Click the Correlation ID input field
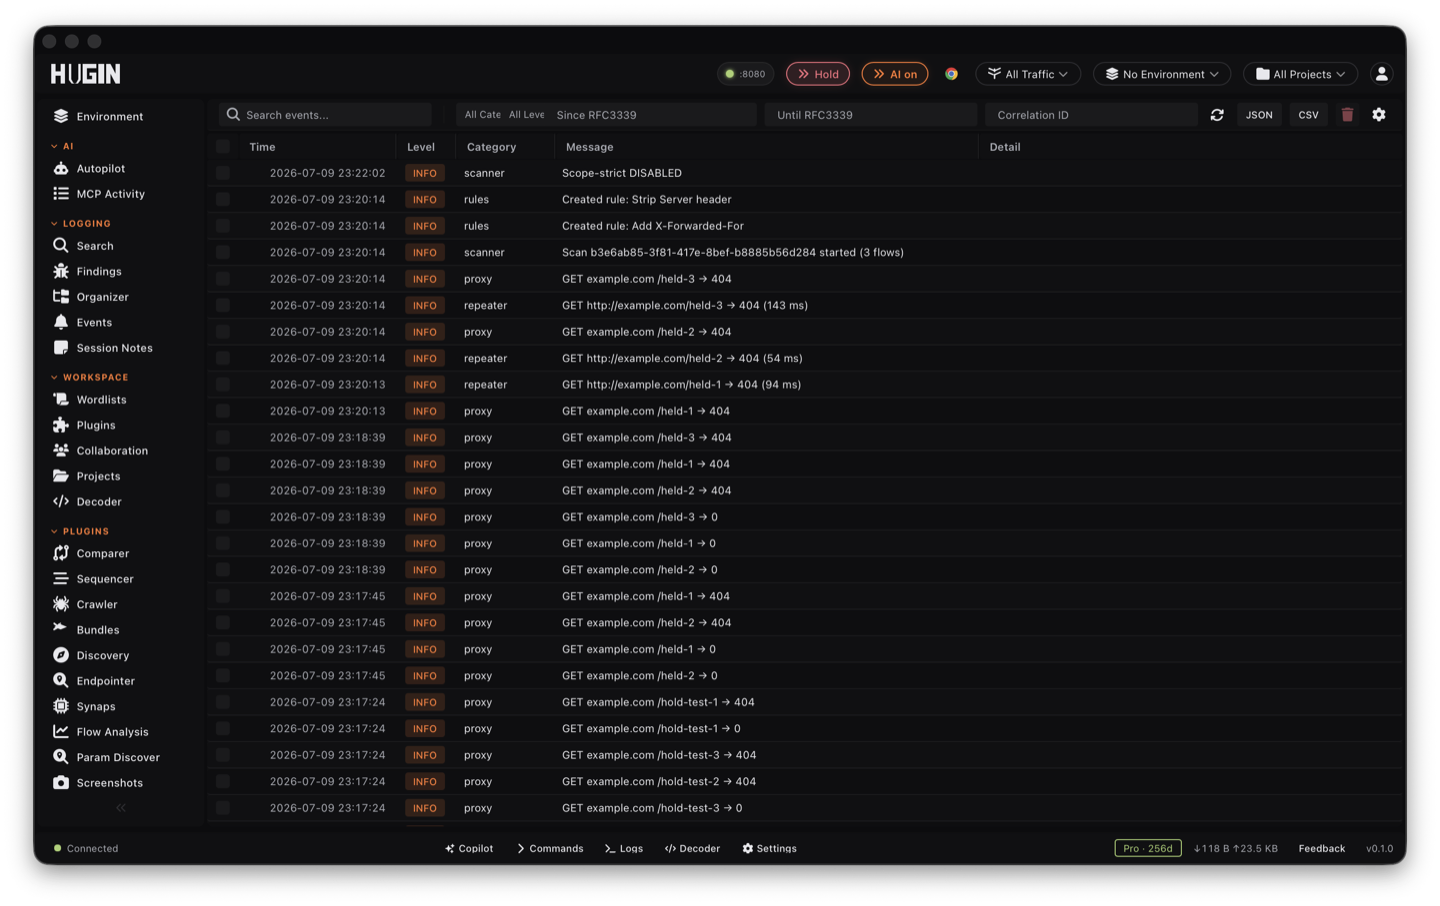1440x906 pixels. tap(1091, 115)
